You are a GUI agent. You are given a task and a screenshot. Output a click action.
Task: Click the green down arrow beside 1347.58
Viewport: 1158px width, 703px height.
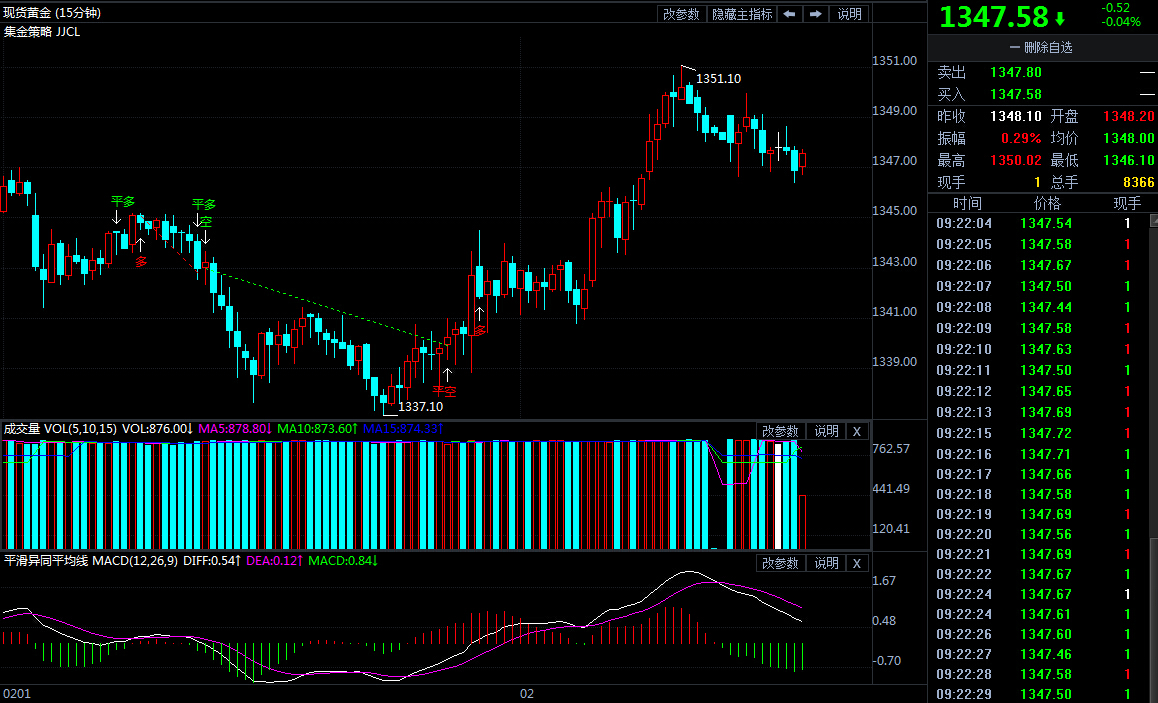point(1060,18)
